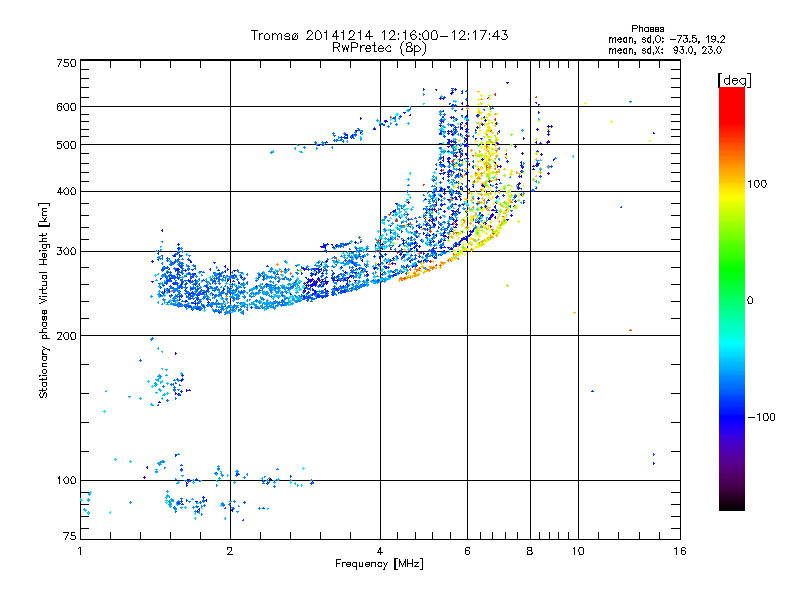
Task: Click the y-axis tick label '100'
Action: pyautogui.click(x=66, y=480)
